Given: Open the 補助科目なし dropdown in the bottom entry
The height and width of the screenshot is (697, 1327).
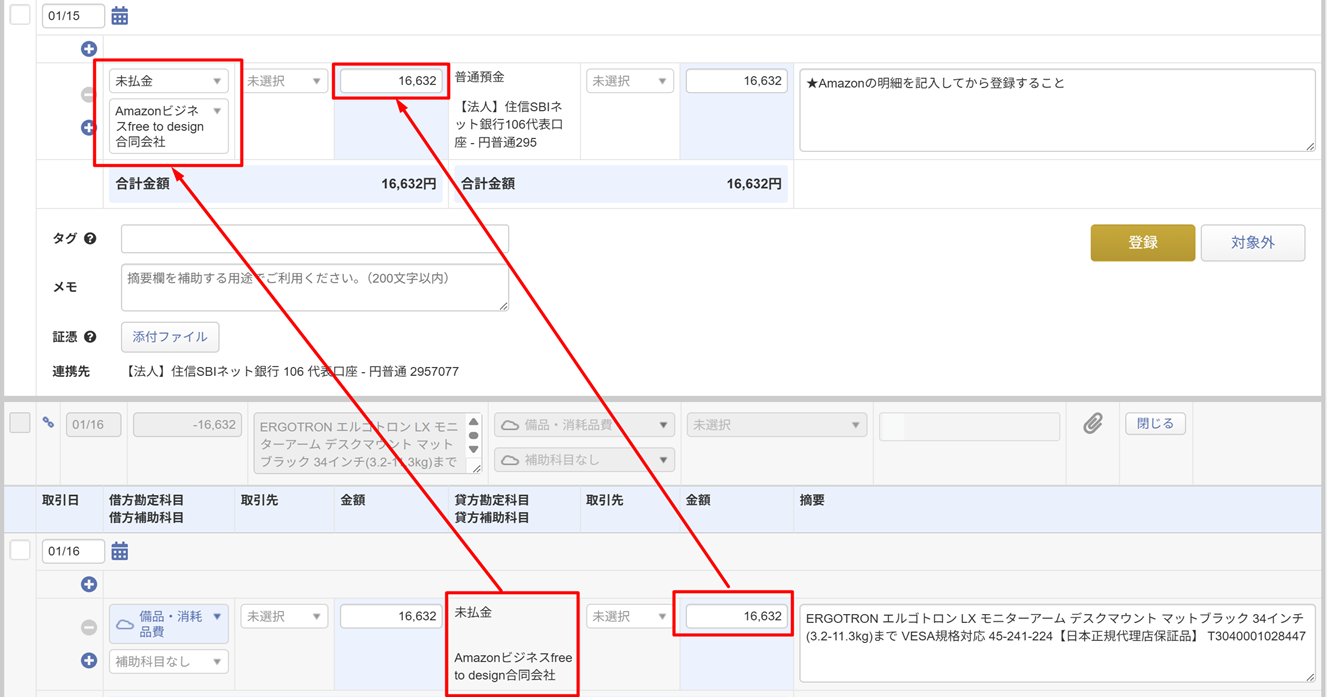Looking at the screenshot, I should pyautogui.click(x=168, y=661).
